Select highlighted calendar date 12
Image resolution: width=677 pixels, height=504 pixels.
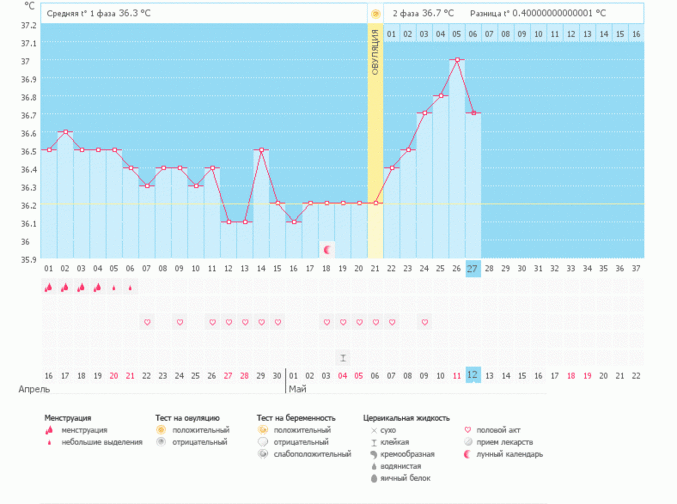[473, 374]
